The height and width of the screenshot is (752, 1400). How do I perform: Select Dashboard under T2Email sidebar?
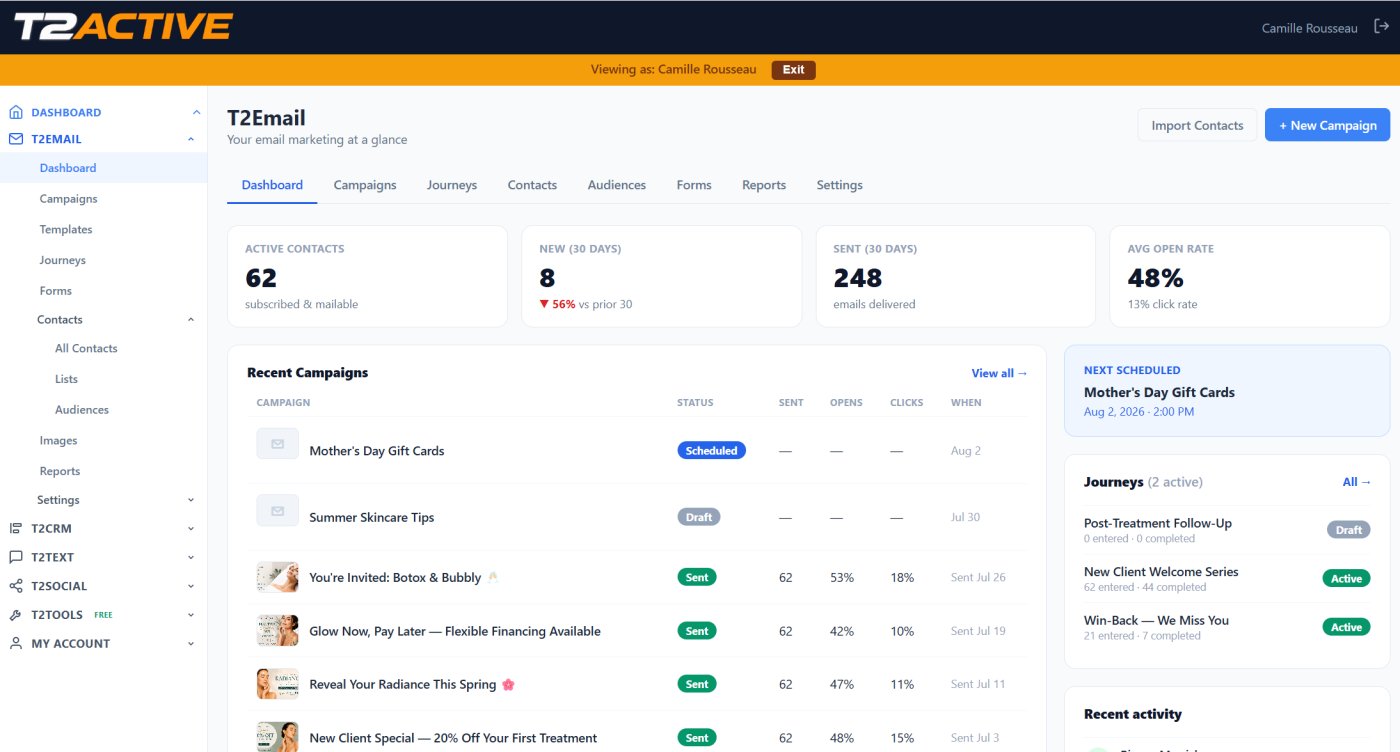(x=68, y=168)
